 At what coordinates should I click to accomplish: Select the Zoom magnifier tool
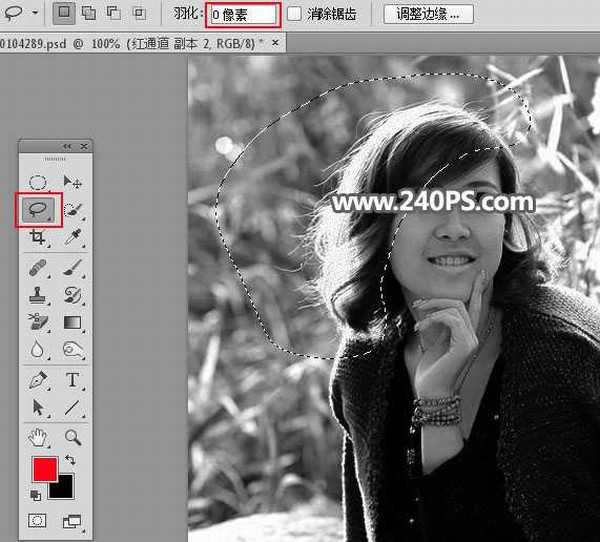coord(72,436)
